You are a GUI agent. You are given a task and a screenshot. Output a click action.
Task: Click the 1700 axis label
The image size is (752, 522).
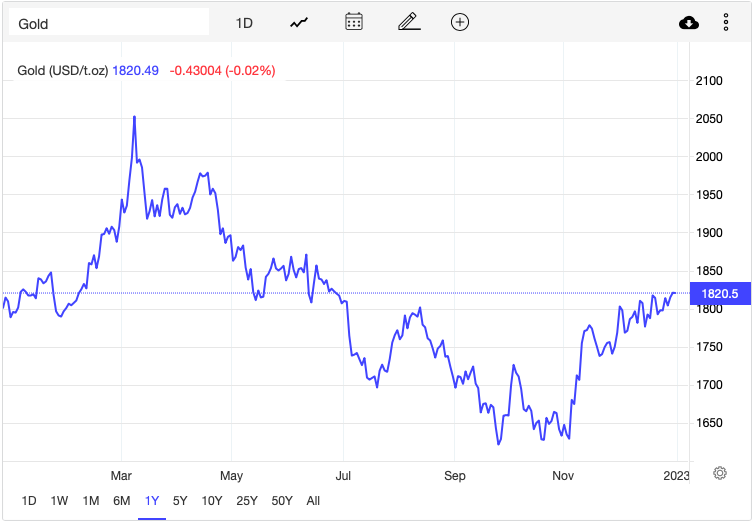pyautogui.click(x=709, y=385)
